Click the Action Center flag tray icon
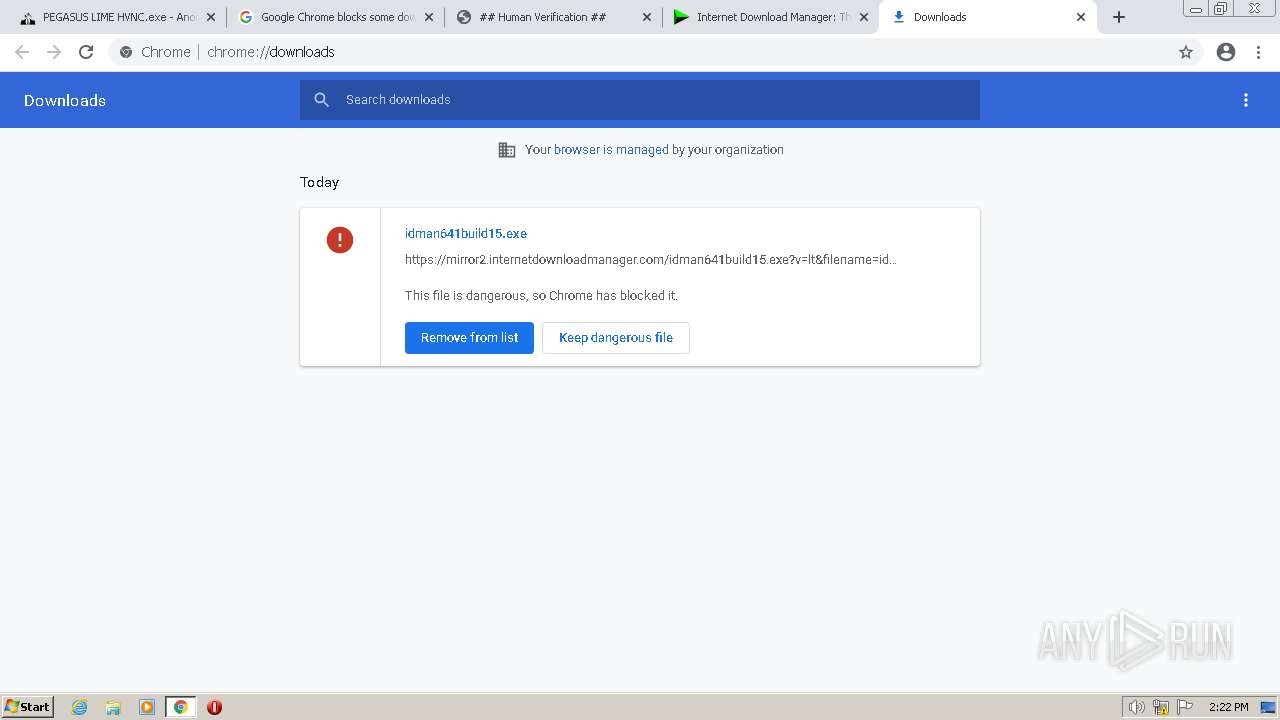Image resolution: width=1280 pixels, height=720 pixels. 1185,707
